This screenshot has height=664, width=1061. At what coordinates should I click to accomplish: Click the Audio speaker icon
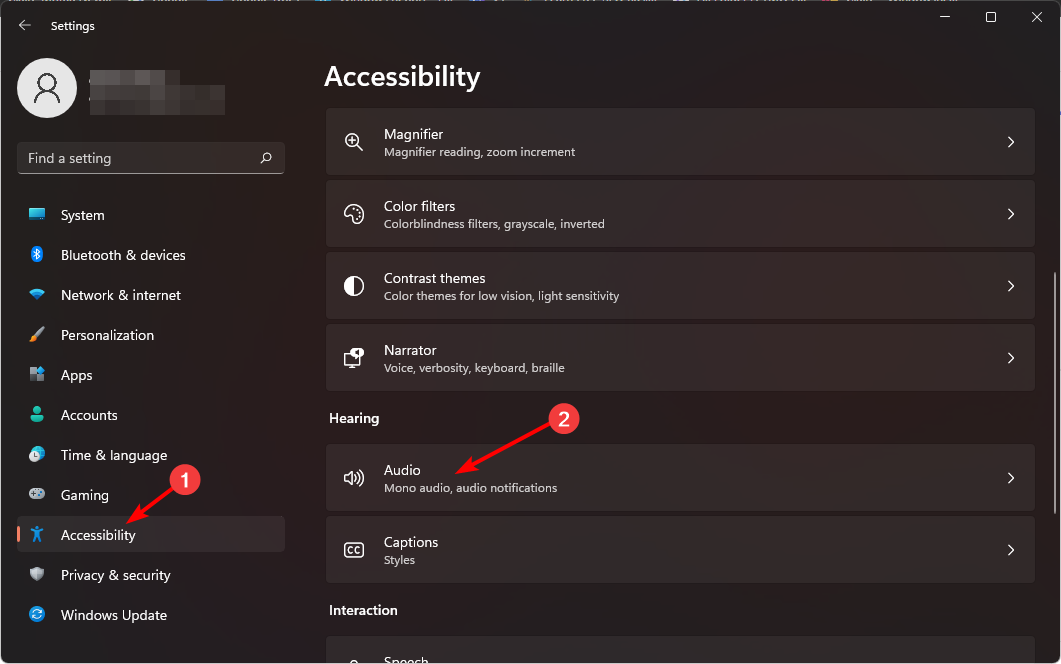(x=354, y=477)
